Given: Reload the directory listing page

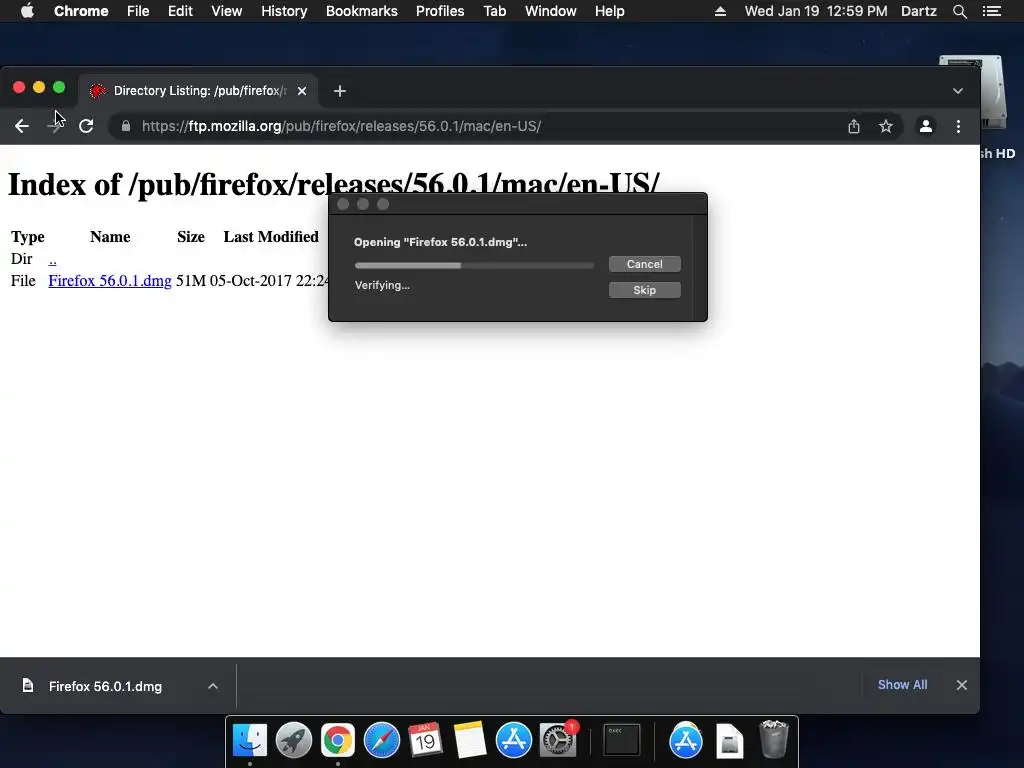Looking at the screenshot, I should tap(86, 126).
